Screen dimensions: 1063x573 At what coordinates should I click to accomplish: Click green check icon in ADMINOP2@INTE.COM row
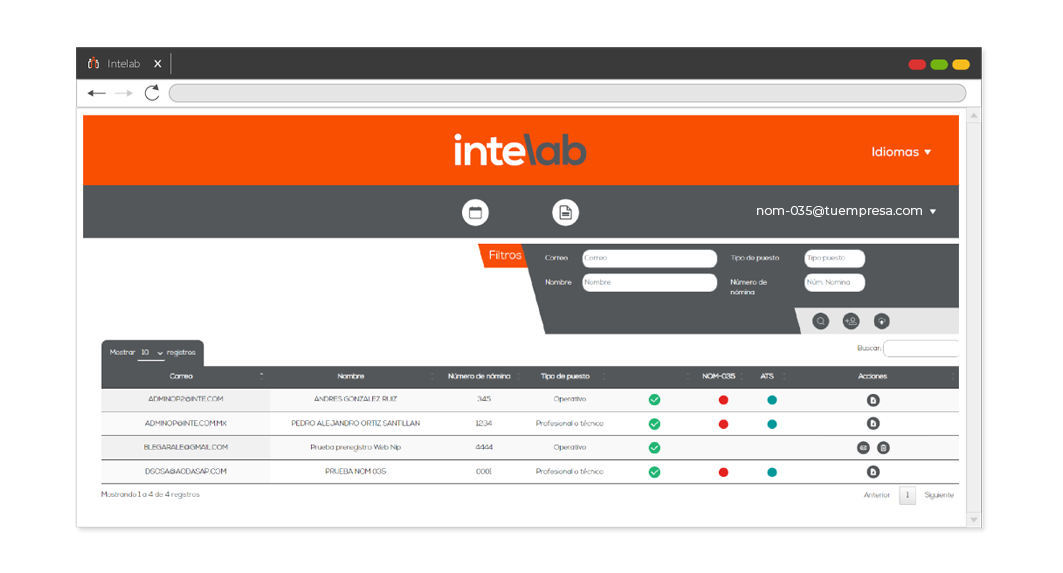(654, 400)
